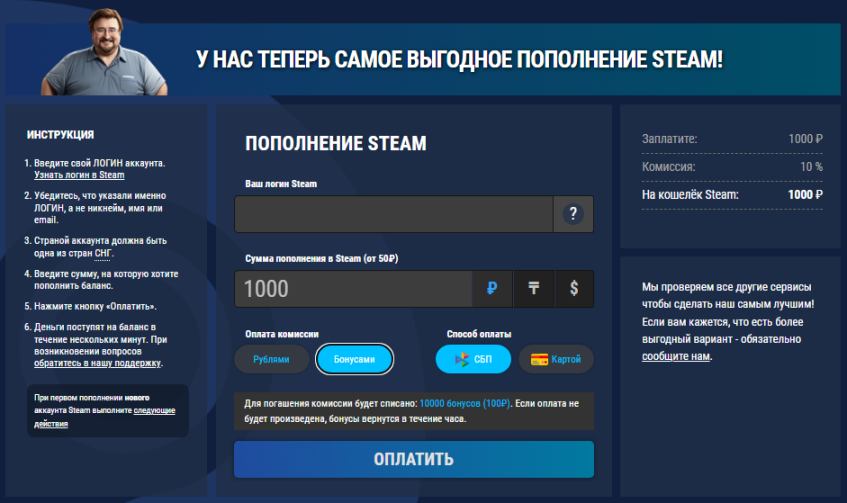Focus the Steam login input field

[x=394, y=214]
